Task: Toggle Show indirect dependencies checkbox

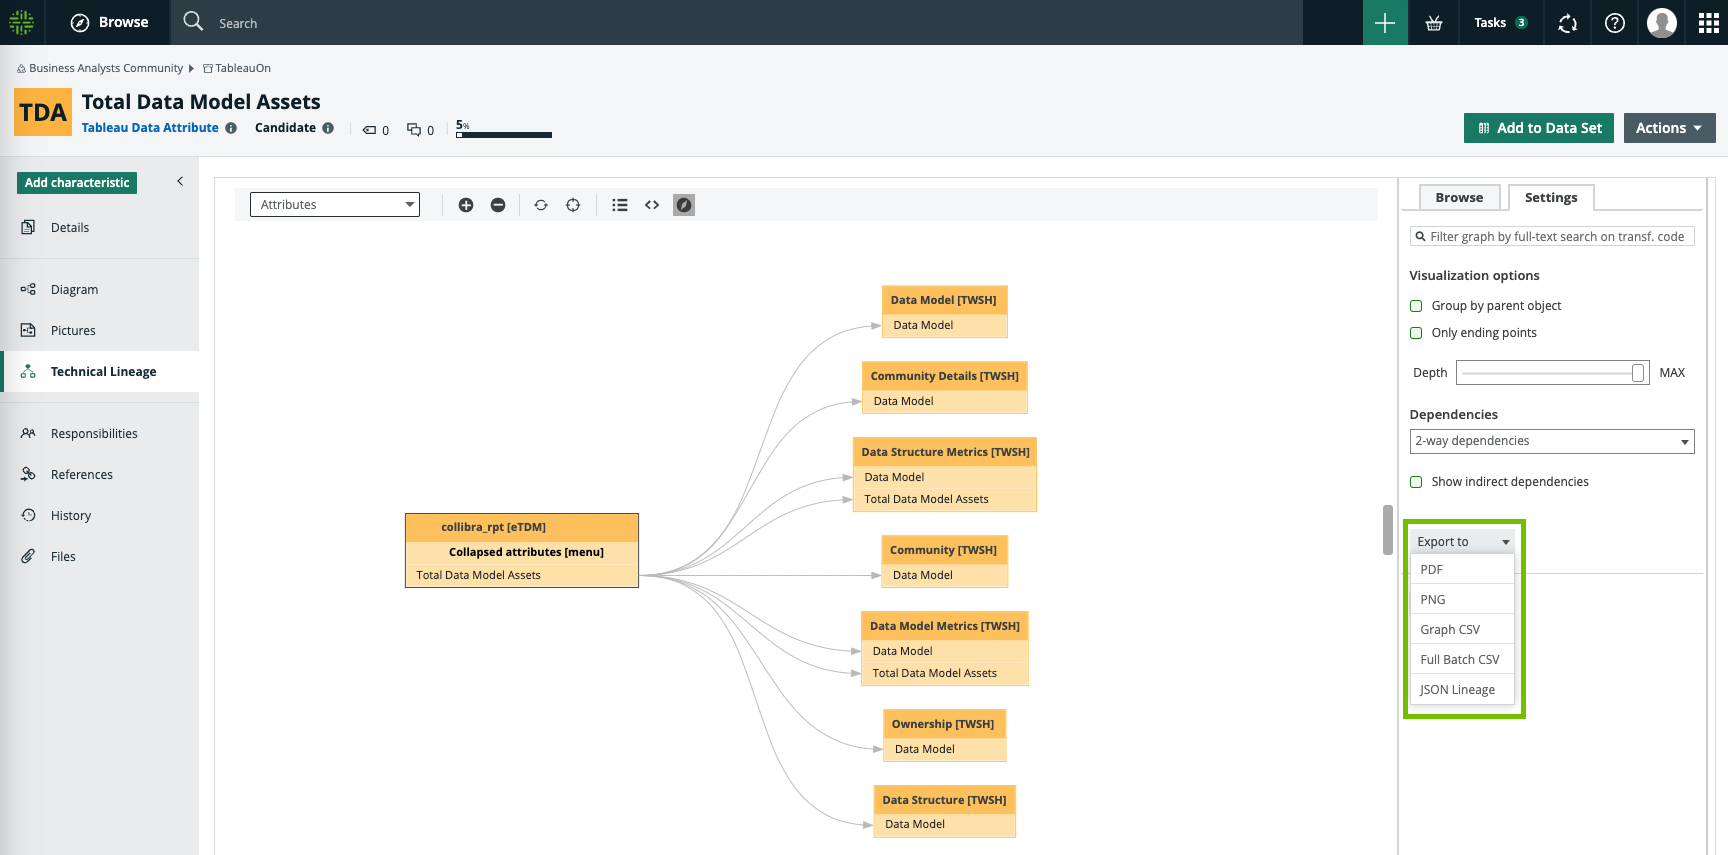Action: pyautogui.click(x=1416, y=482)
